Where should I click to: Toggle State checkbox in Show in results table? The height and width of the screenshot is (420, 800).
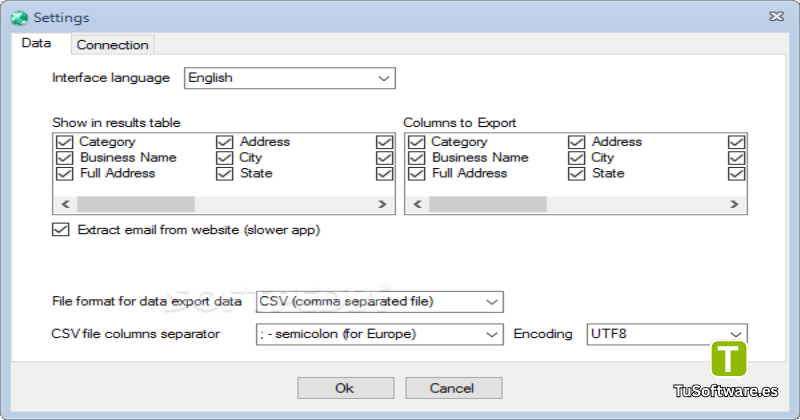pyautogui.click(x=224, y=174)
